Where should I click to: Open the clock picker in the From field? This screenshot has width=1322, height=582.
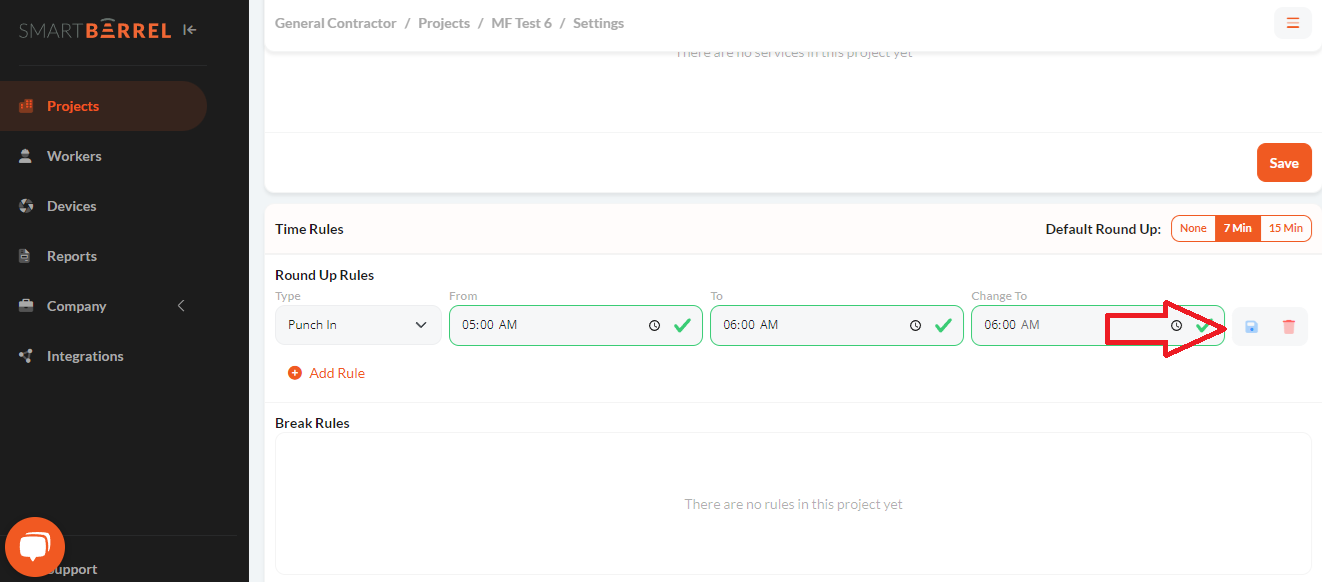(654, 325)
